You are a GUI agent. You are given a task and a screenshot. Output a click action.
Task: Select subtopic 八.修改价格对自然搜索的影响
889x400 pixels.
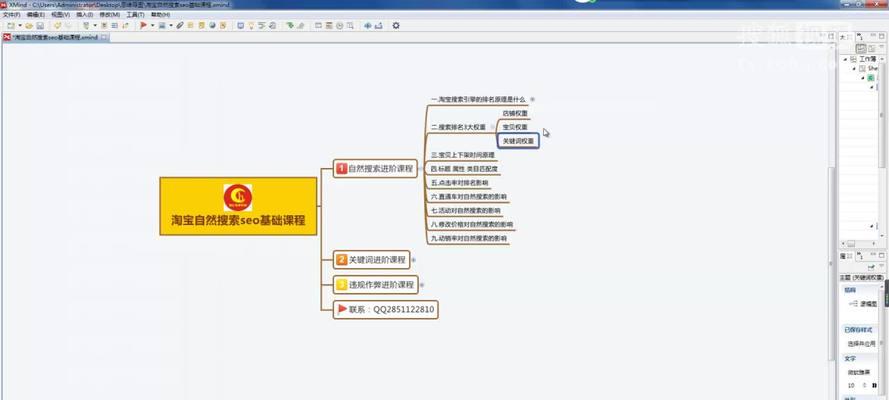pyautogui.click(x=472, y=224)
